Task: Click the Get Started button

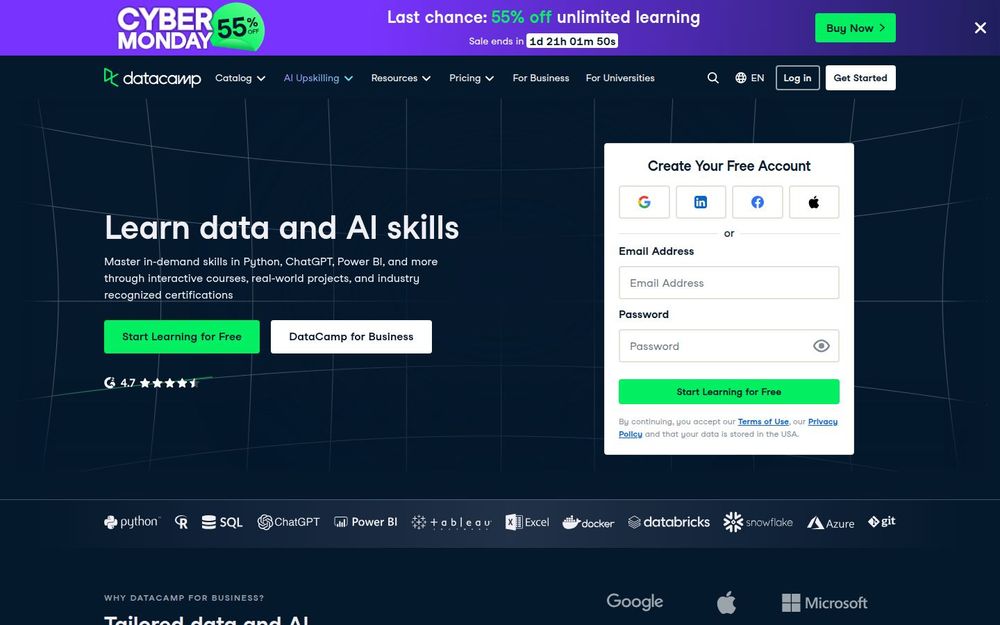Action: pos(860,78)
